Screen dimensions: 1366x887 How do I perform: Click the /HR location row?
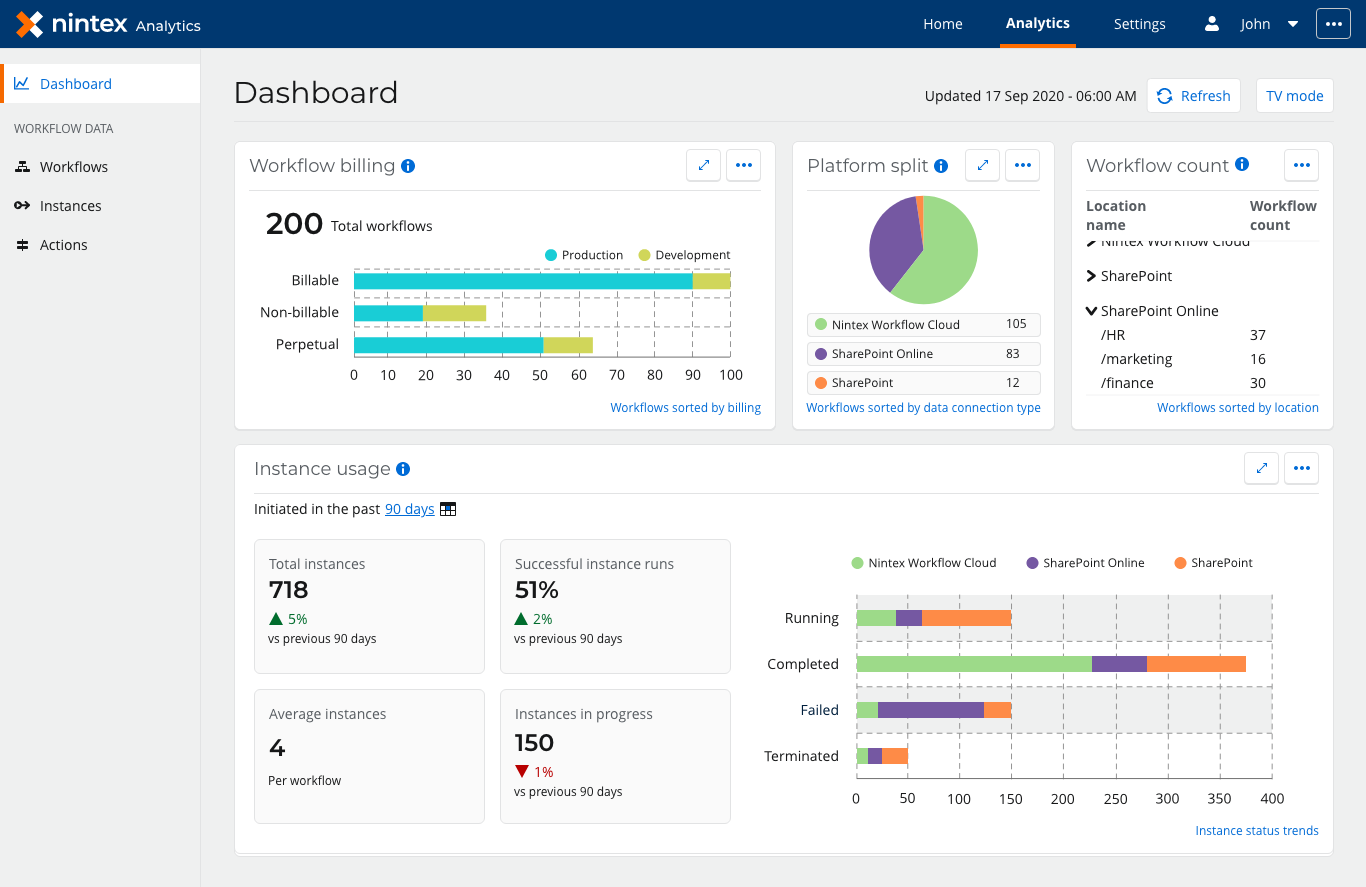pyautogui.click(x=1202, y=335)
